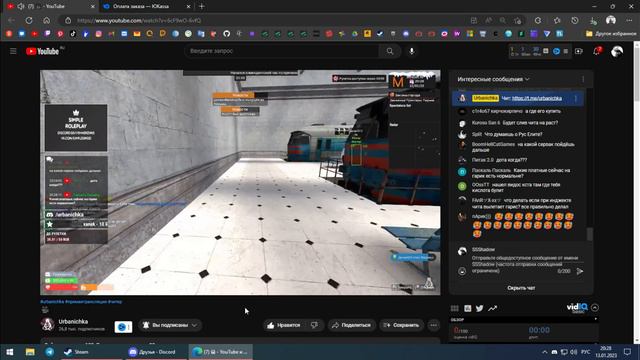Open the YouTube notifications bell

point(597,51)
